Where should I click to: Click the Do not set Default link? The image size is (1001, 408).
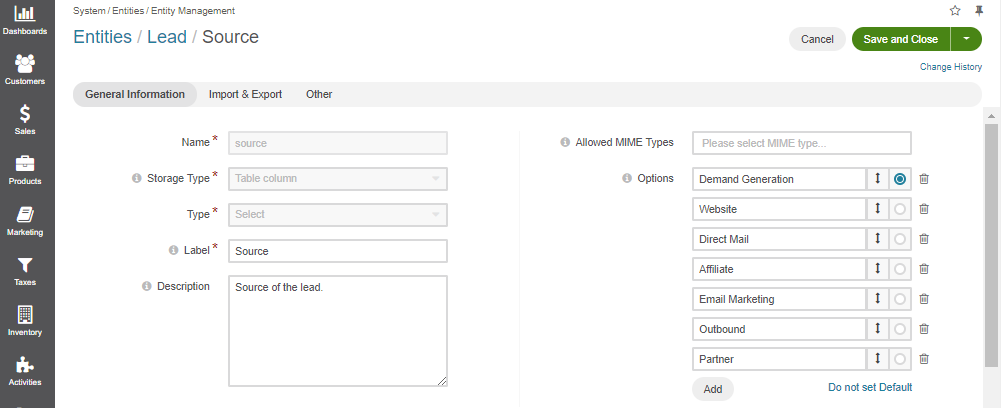[x=870, y=387]
